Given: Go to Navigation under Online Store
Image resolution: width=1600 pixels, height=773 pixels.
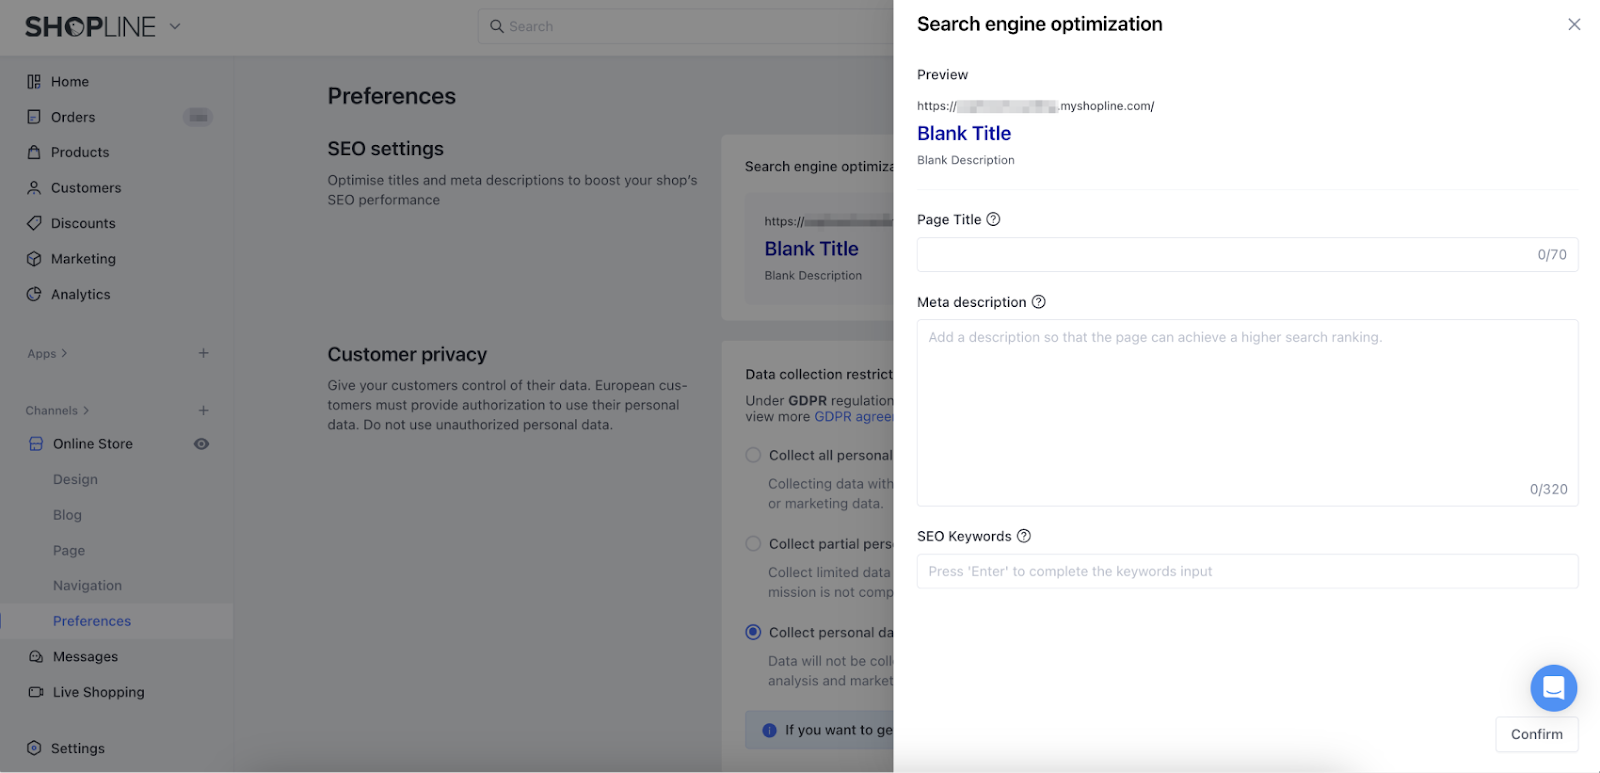Looking at the screenshot, I should point(87,586).
